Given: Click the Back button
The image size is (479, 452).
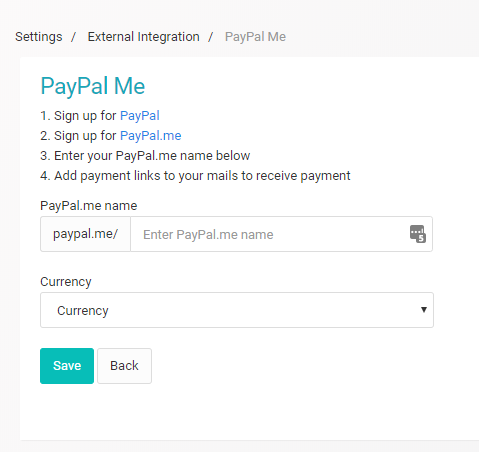Looking at the screenshot, I should point(124,366).
